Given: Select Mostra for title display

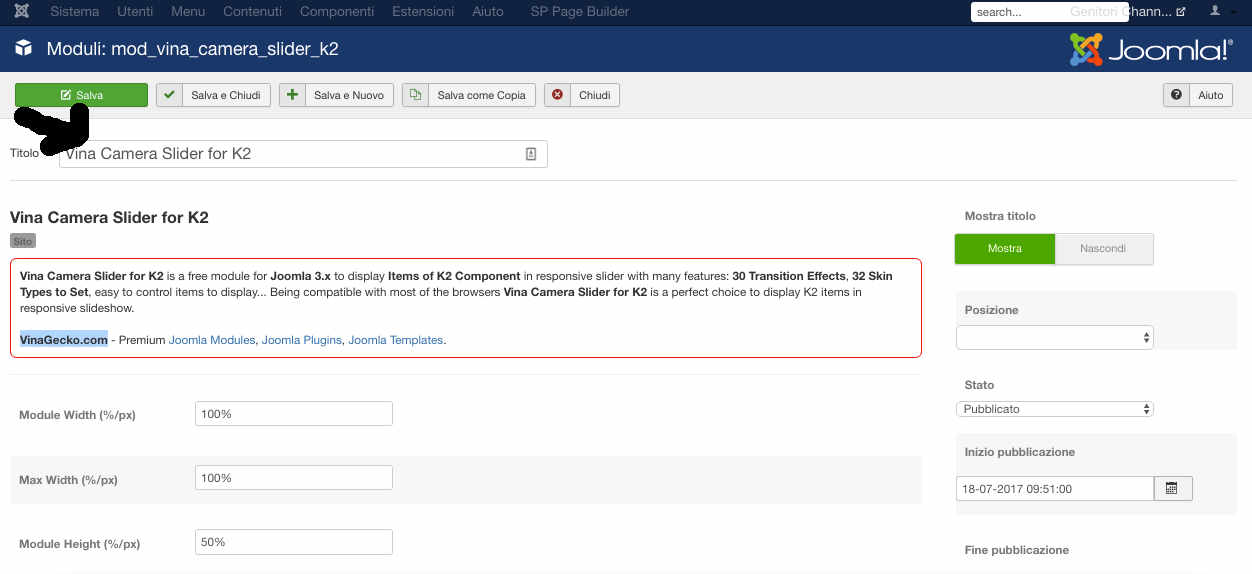Looking at the screenshot, I should 1004,249.
